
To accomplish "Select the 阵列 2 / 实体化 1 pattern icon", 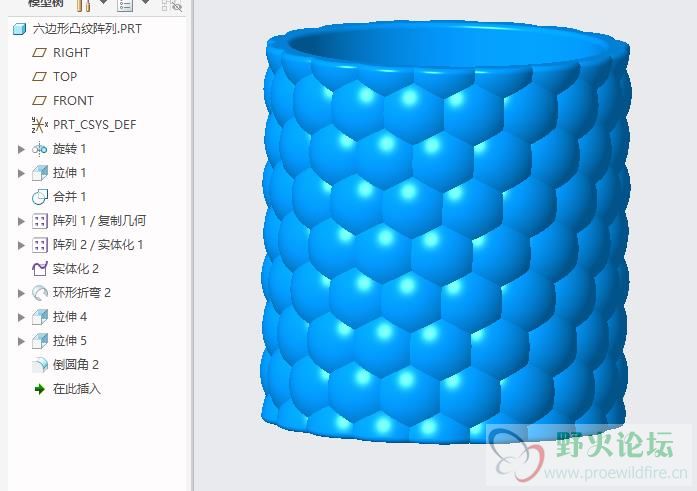I will pos(40,245).
